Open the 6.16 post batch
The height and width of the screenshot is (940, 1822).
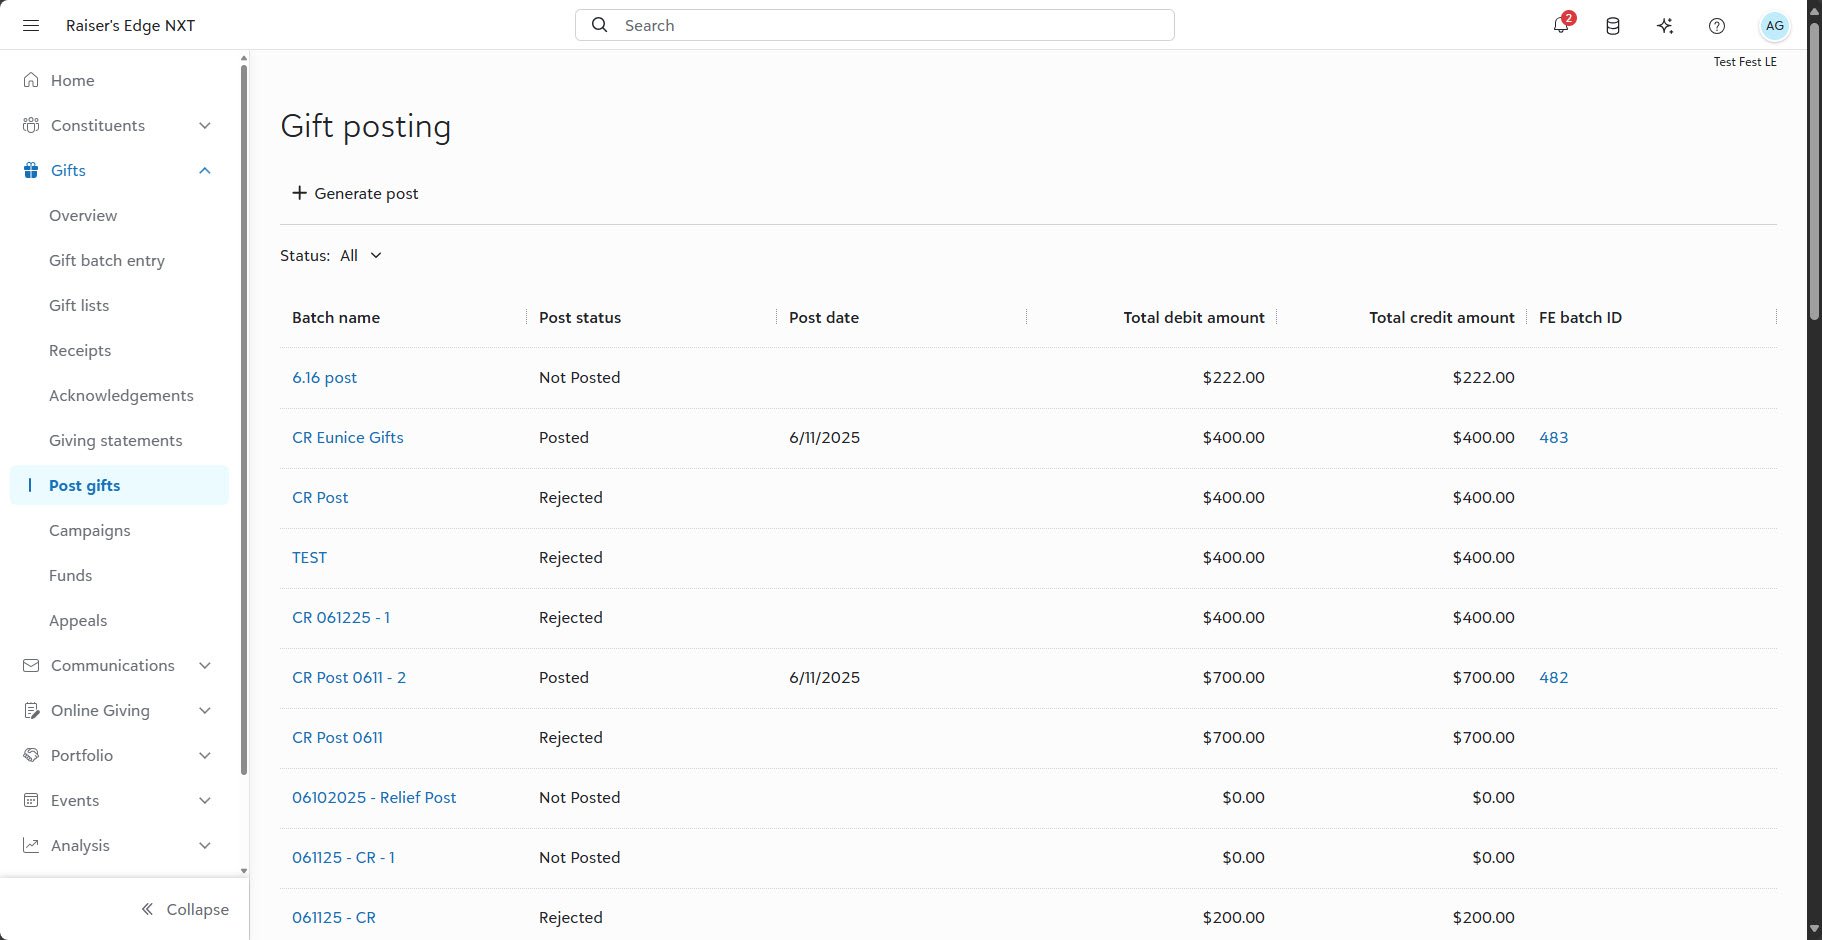[324, 377]
